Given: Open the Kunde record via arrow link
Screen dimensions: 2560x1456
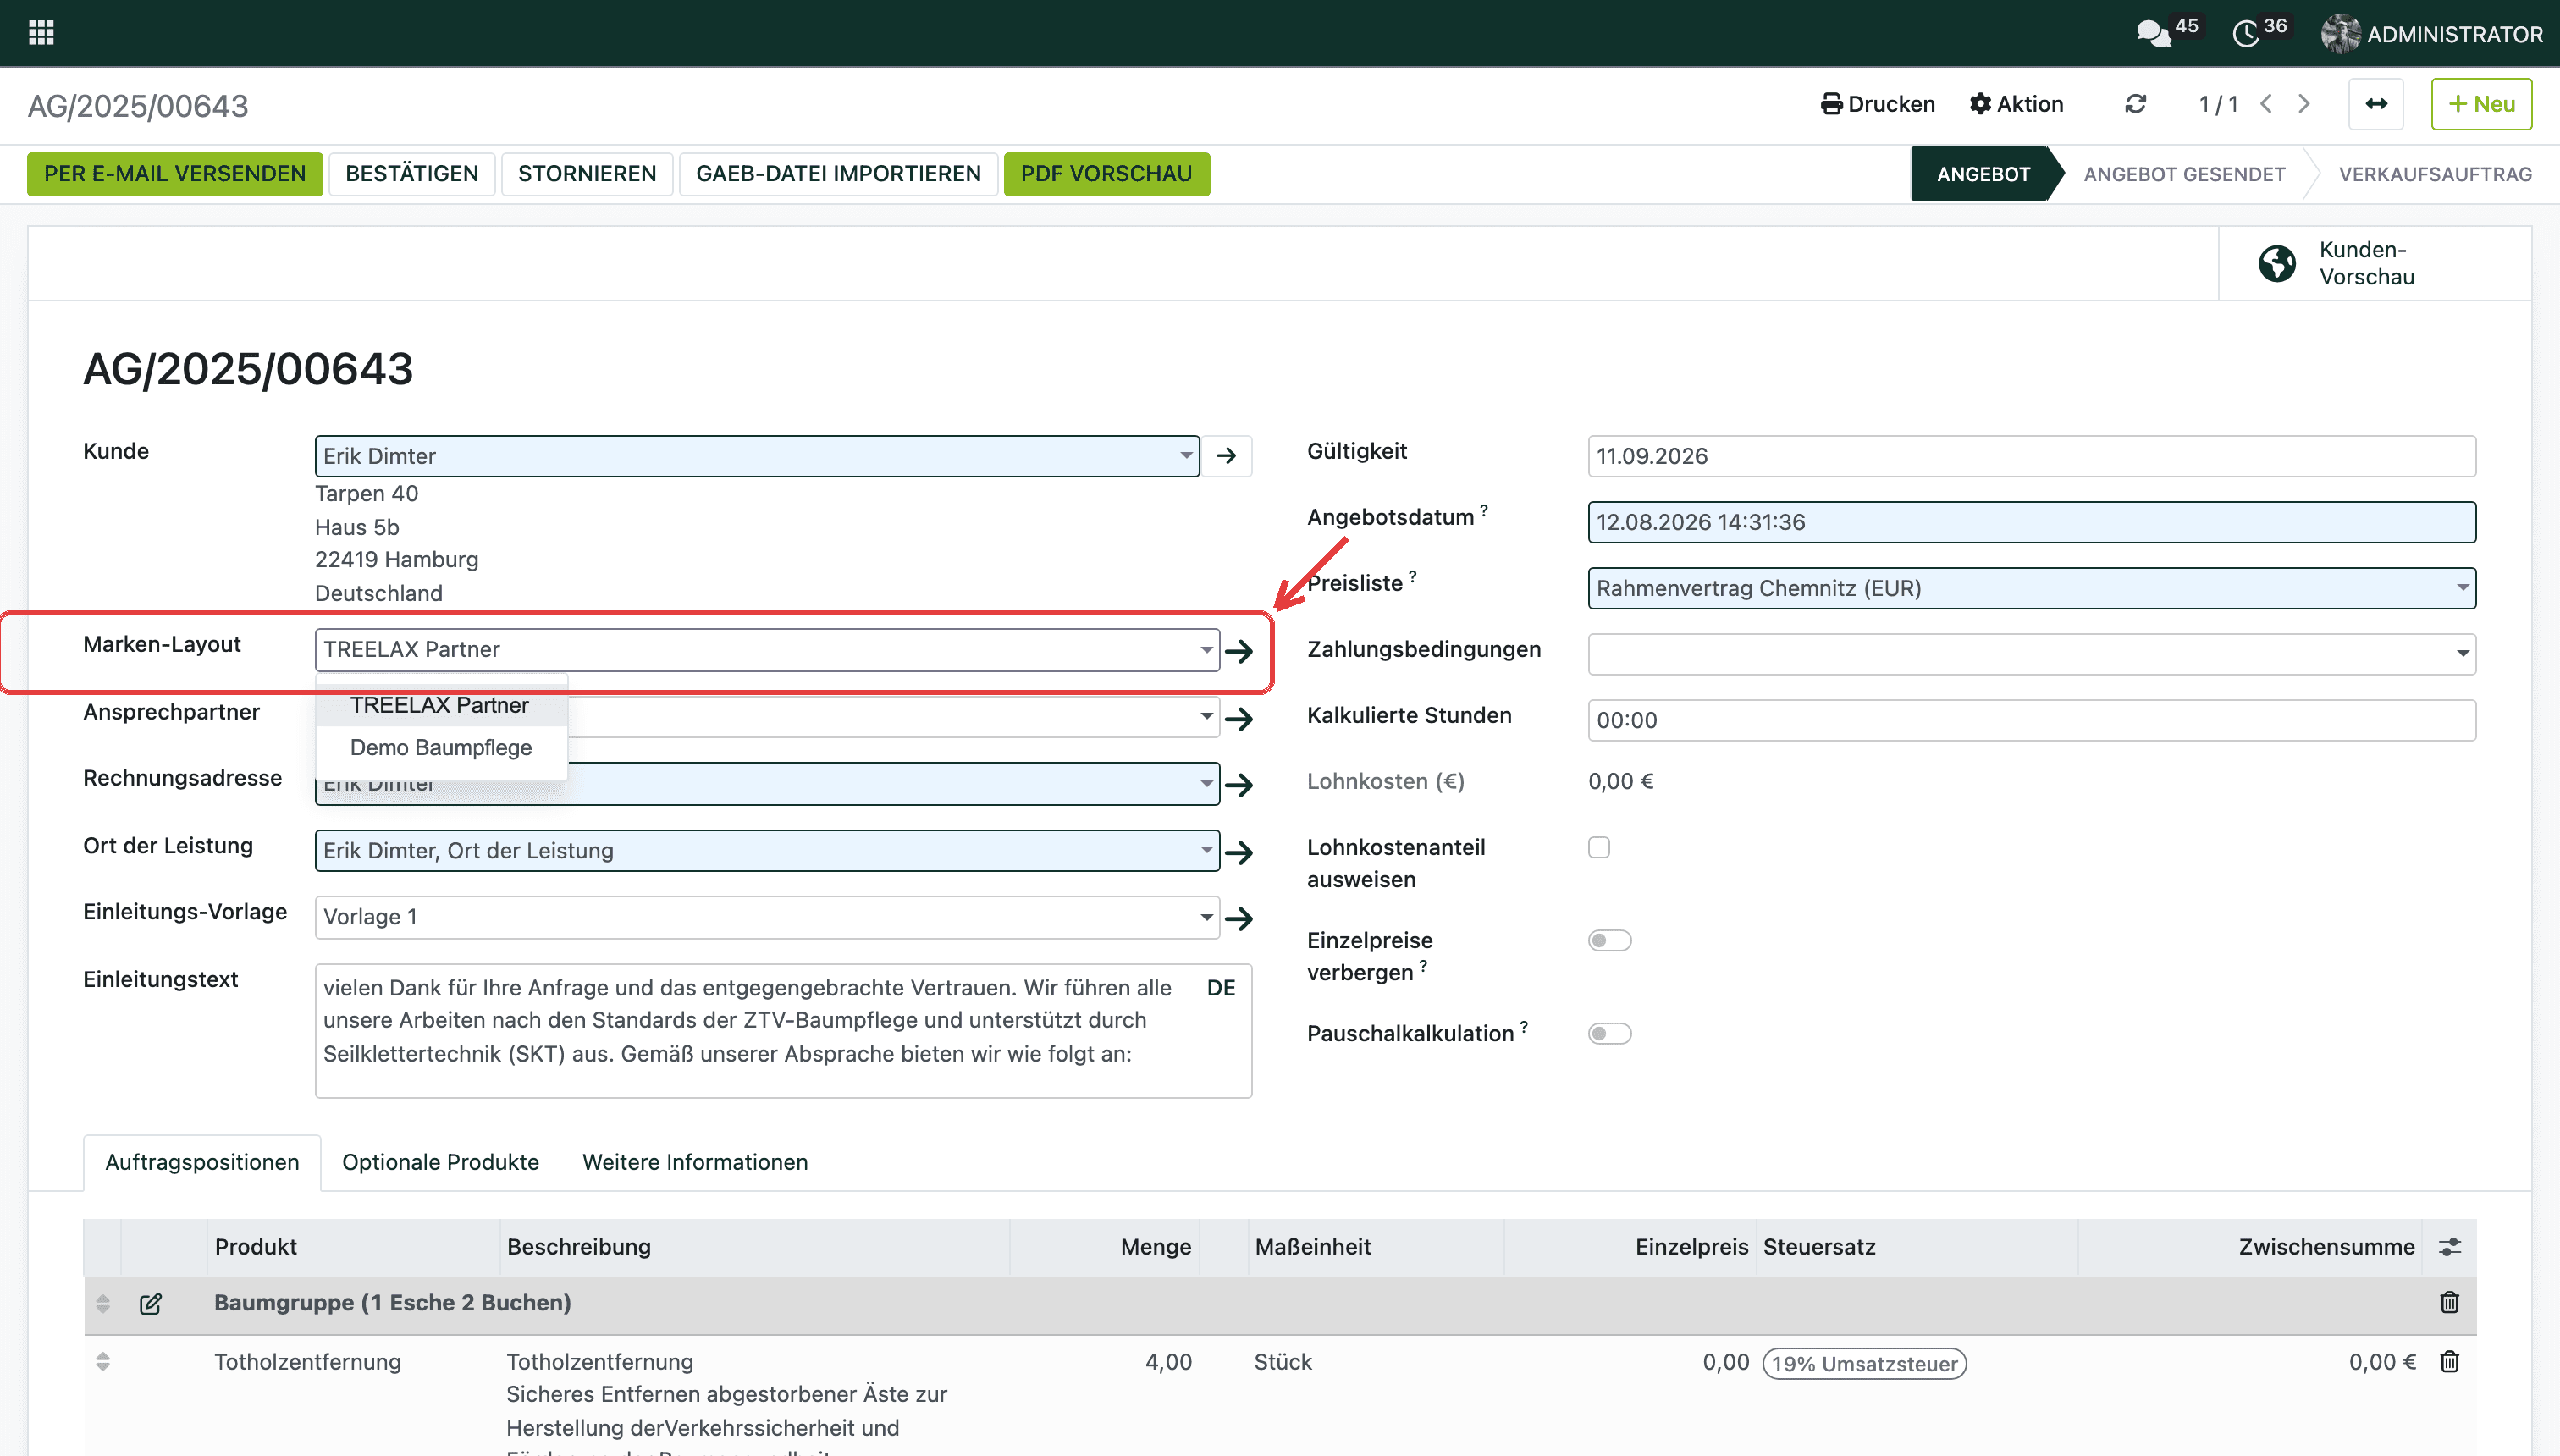Looking at the screenshot, I should click(x=1226, y=456).
